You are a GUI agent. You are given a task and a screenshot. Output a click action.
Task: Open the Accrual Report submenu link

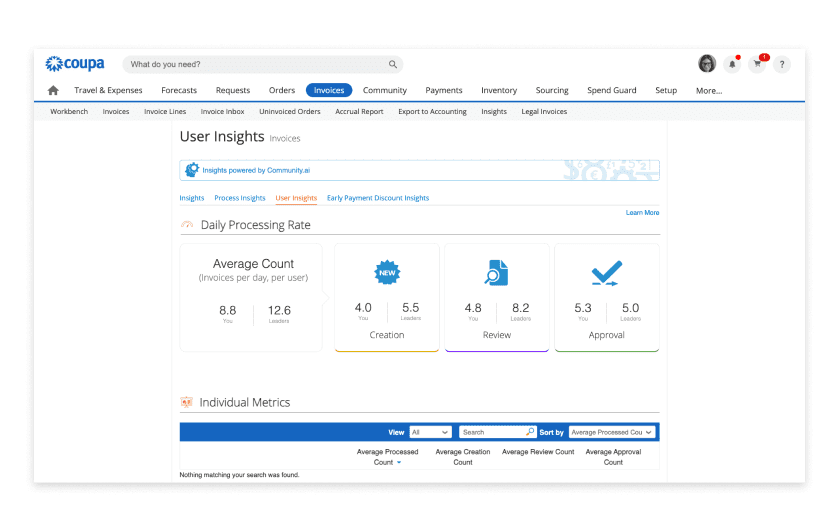point(359,112)
